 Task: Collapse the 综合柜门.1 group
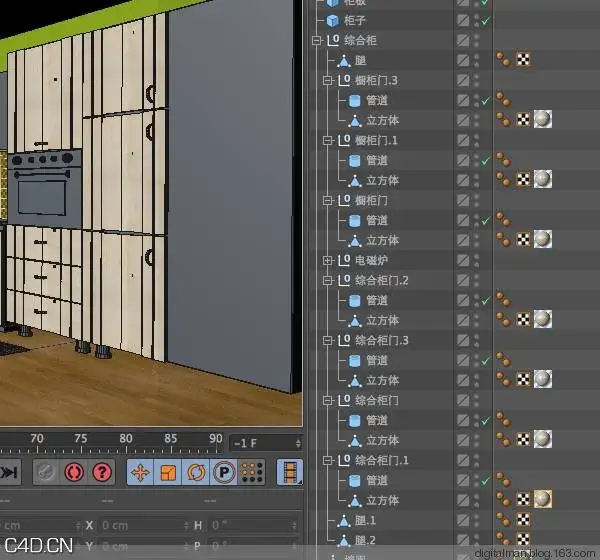pyautogui.click(x=327, y=460)
